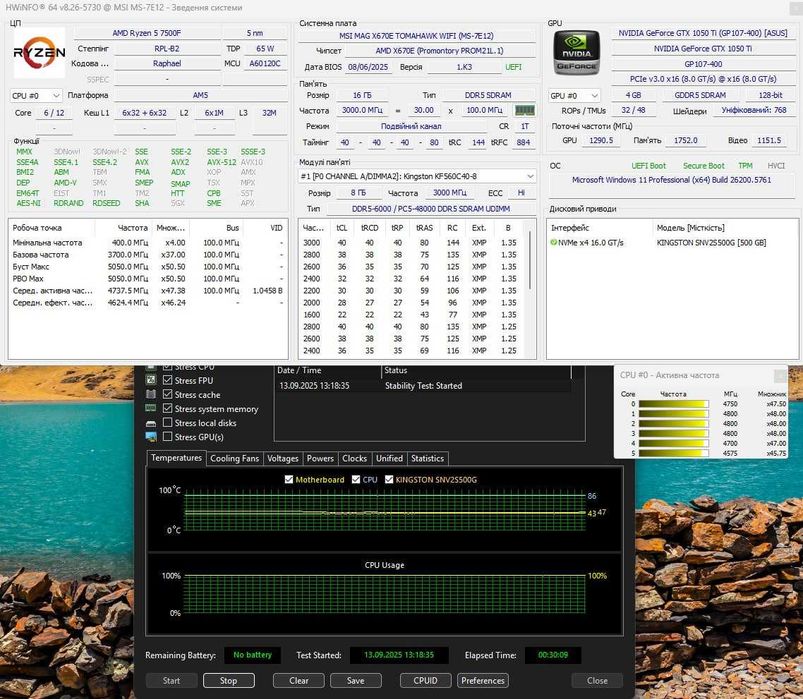
Task: Click the memory timings table scrollbar
Action: (530, 261)
